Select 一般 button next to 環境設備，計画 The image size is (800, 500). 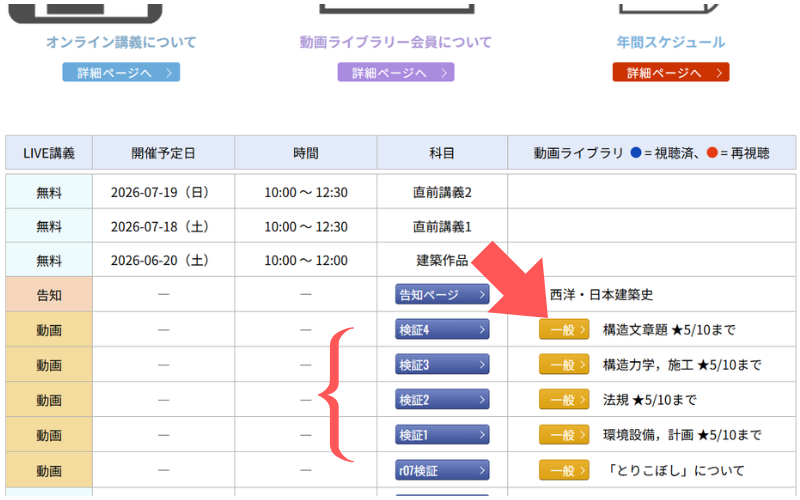coord(564,435)
